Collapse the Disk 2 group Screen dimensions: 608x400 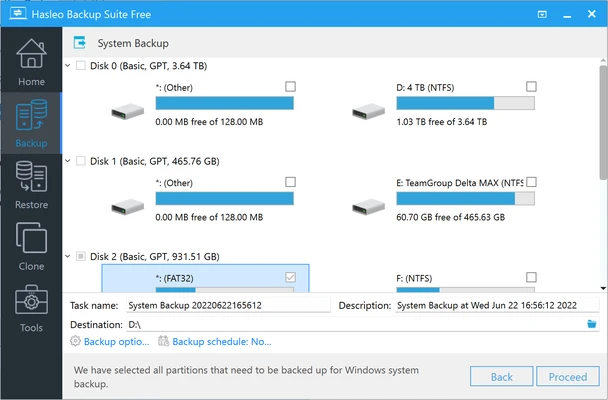[68, 256]
